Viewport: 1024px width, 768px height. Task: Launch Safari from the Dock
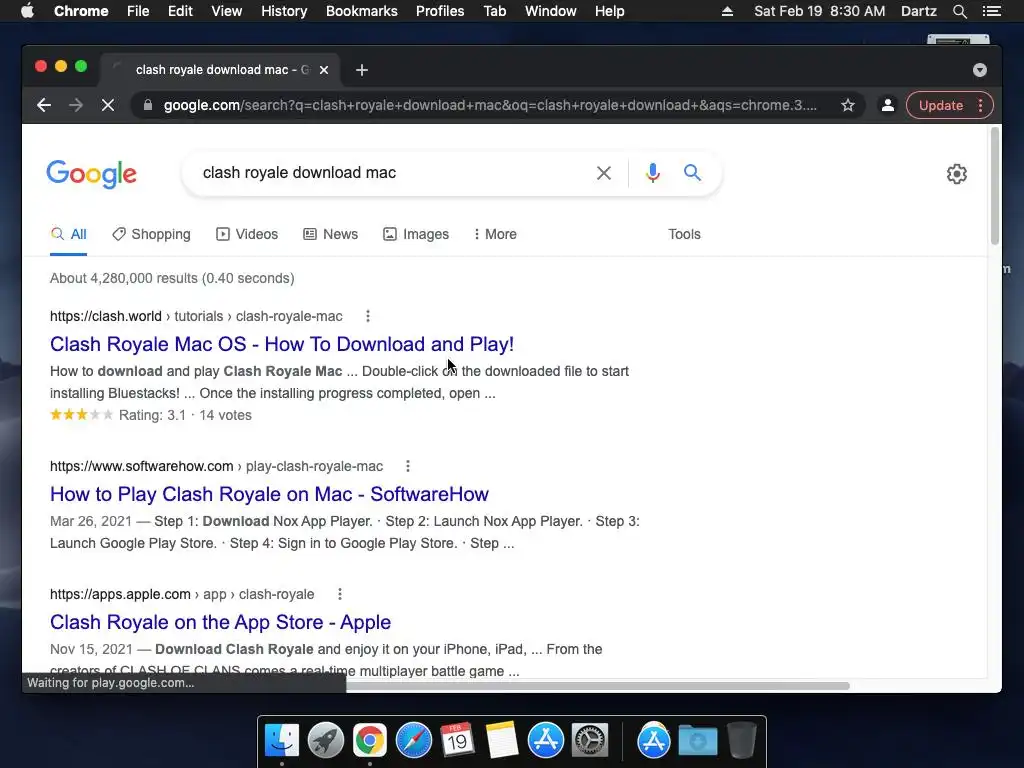pyautogui.click(x=413, y=741)
